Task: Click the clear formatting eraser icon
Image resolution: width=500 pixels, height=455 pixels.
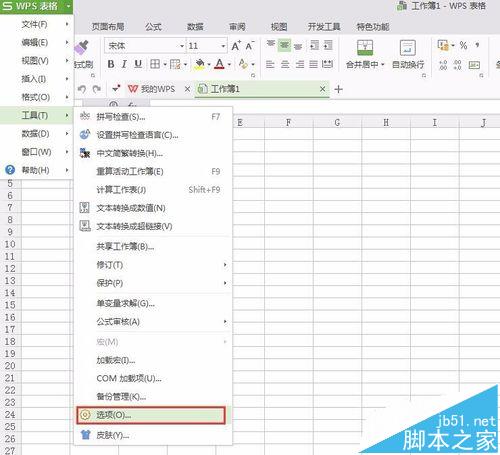Action: click(243, 64)
